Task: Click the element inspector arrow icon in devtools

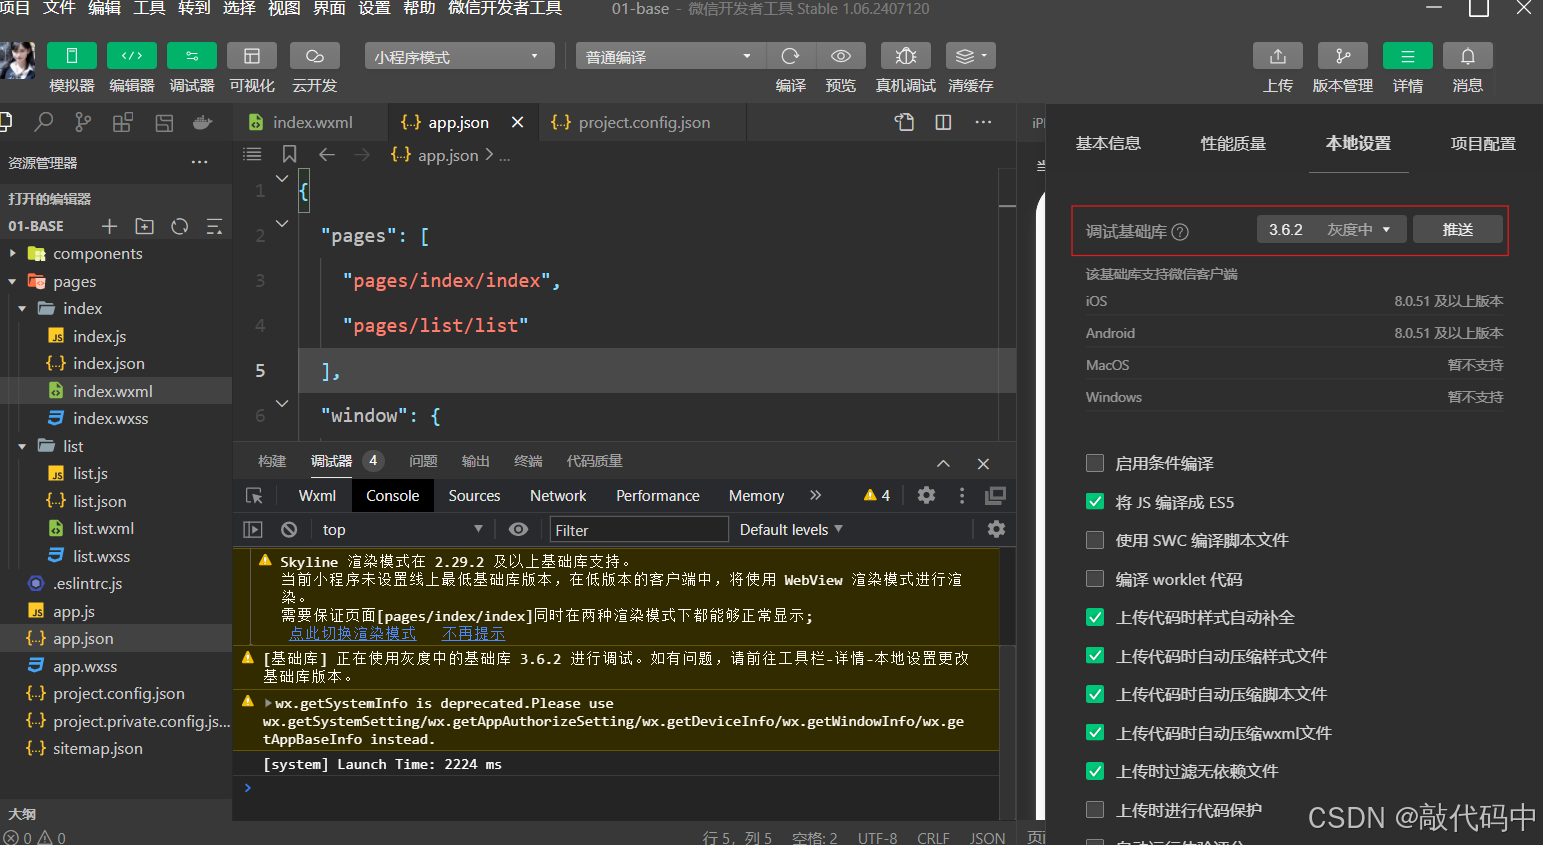Action: [x=254, y=496]
